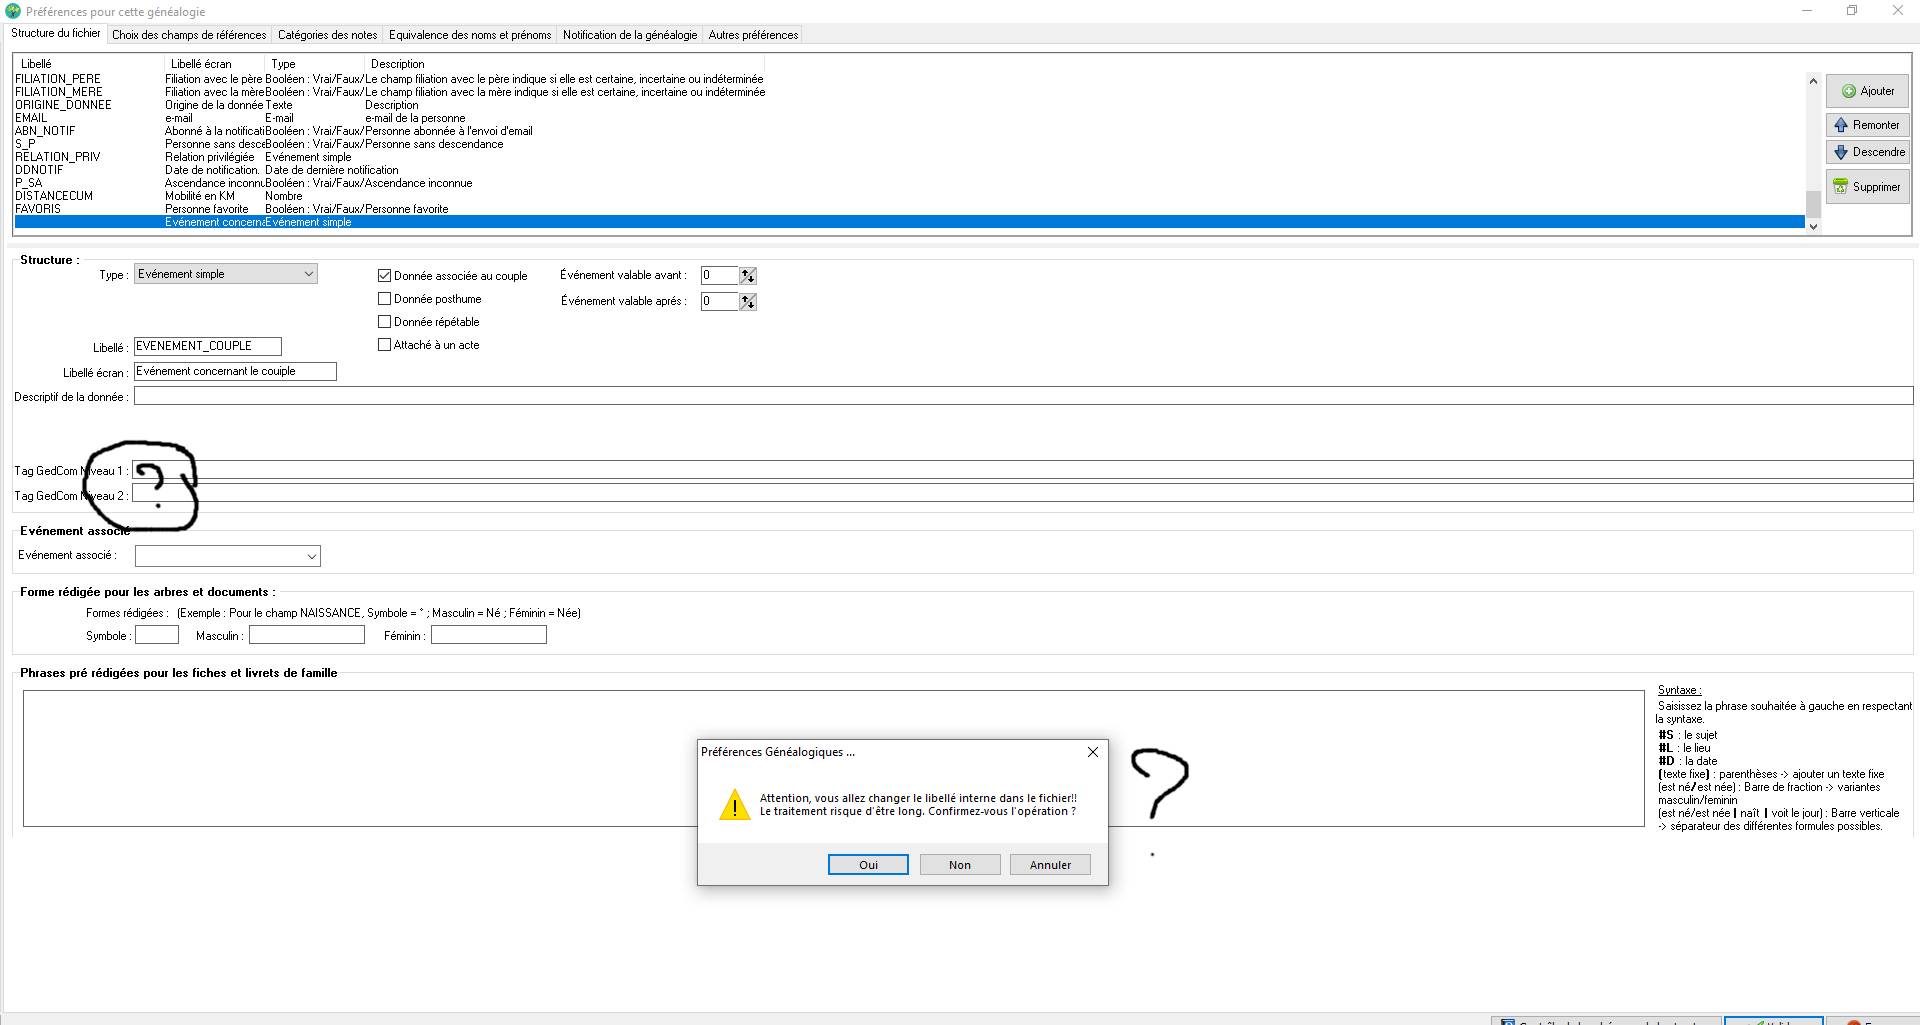
Task: Click the green Ajouter plus icon
Action: [1848, 91]
